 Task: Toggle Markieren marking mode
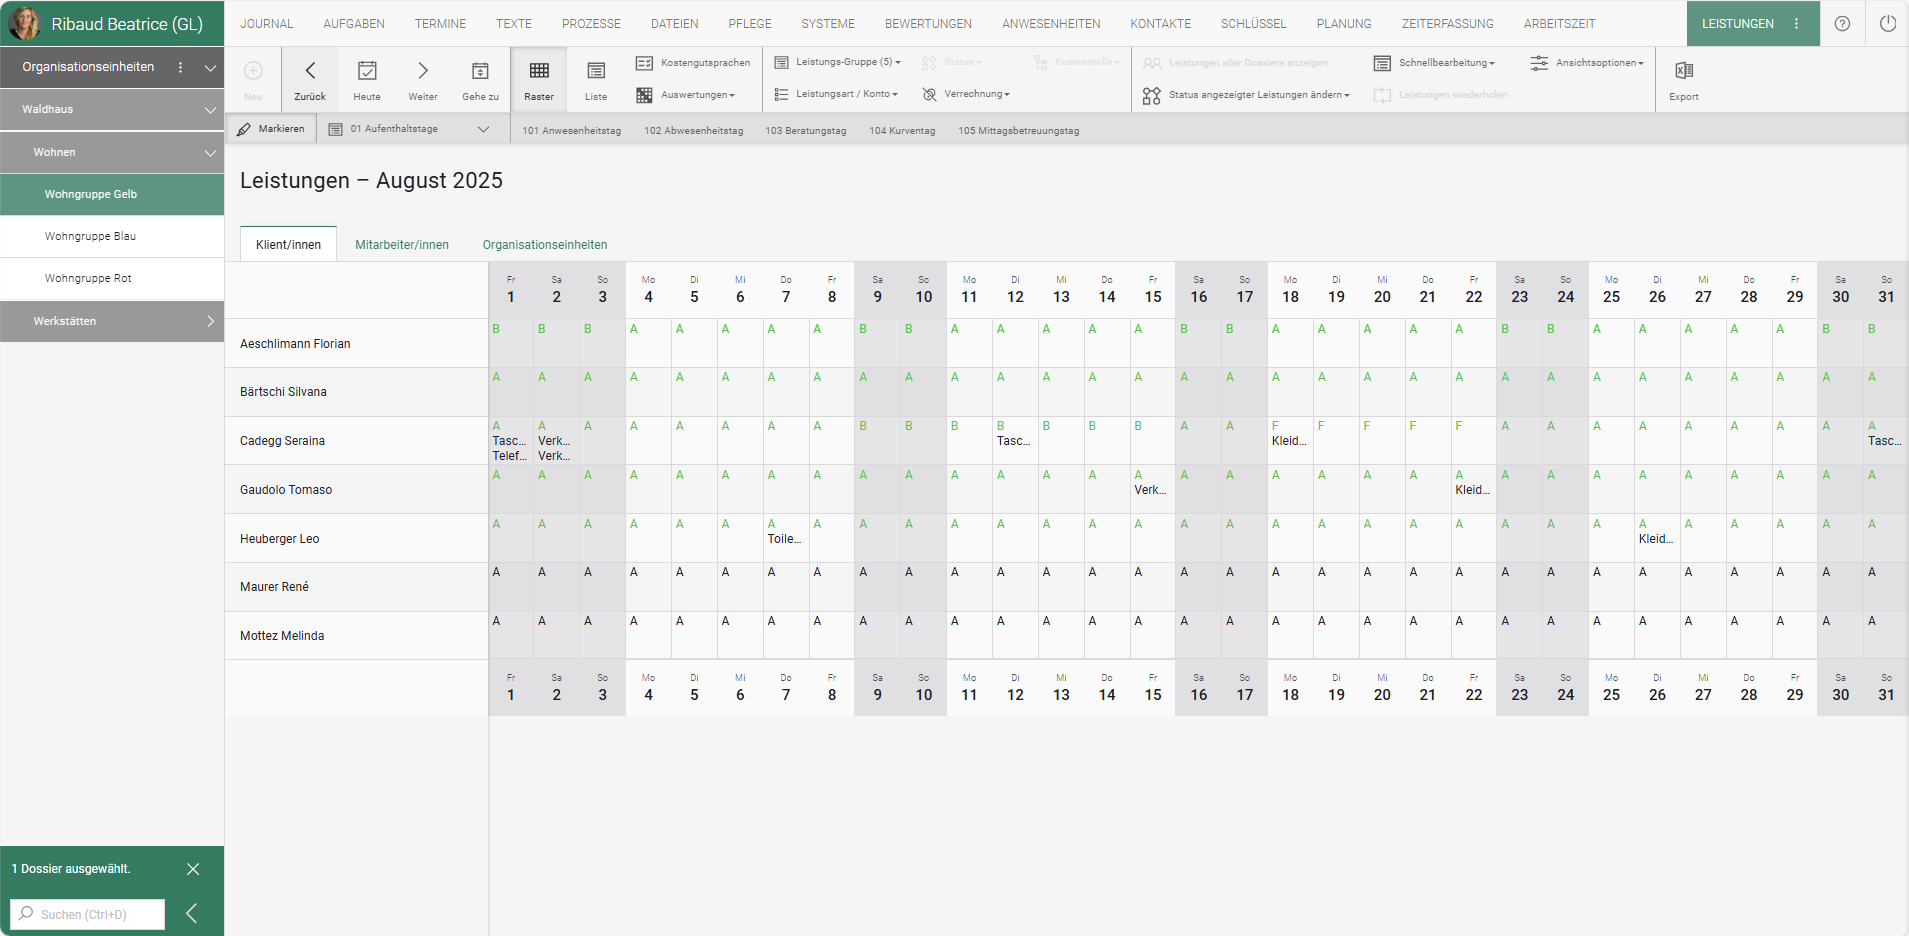pos(271,129)
